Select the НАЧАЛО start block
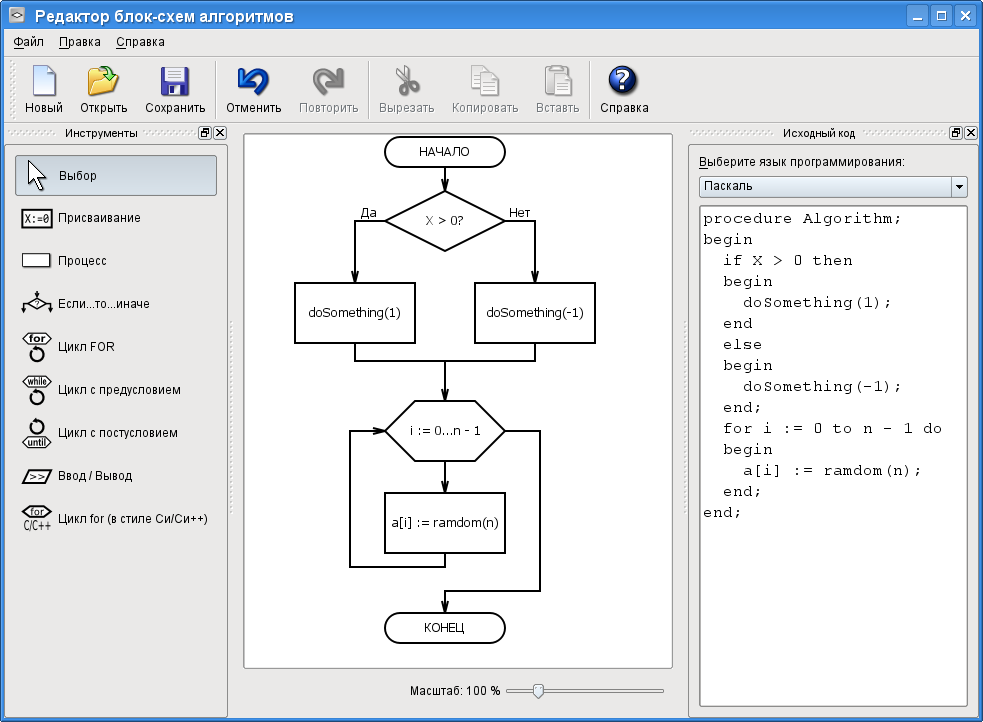 (x=444, y=152)
